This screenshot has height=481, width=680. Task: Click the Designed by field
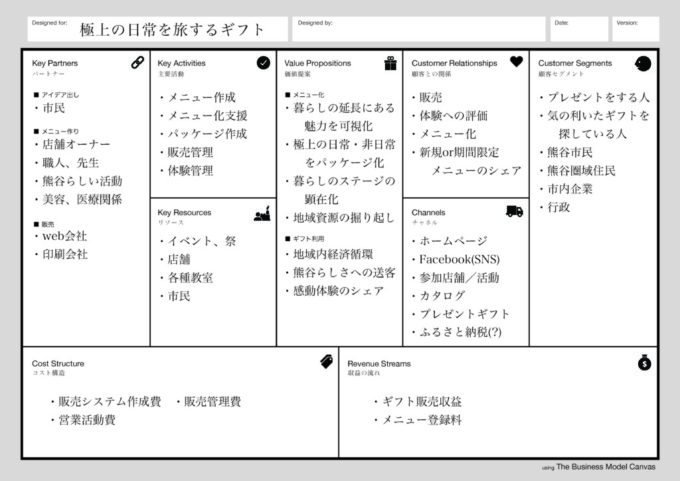420,29
